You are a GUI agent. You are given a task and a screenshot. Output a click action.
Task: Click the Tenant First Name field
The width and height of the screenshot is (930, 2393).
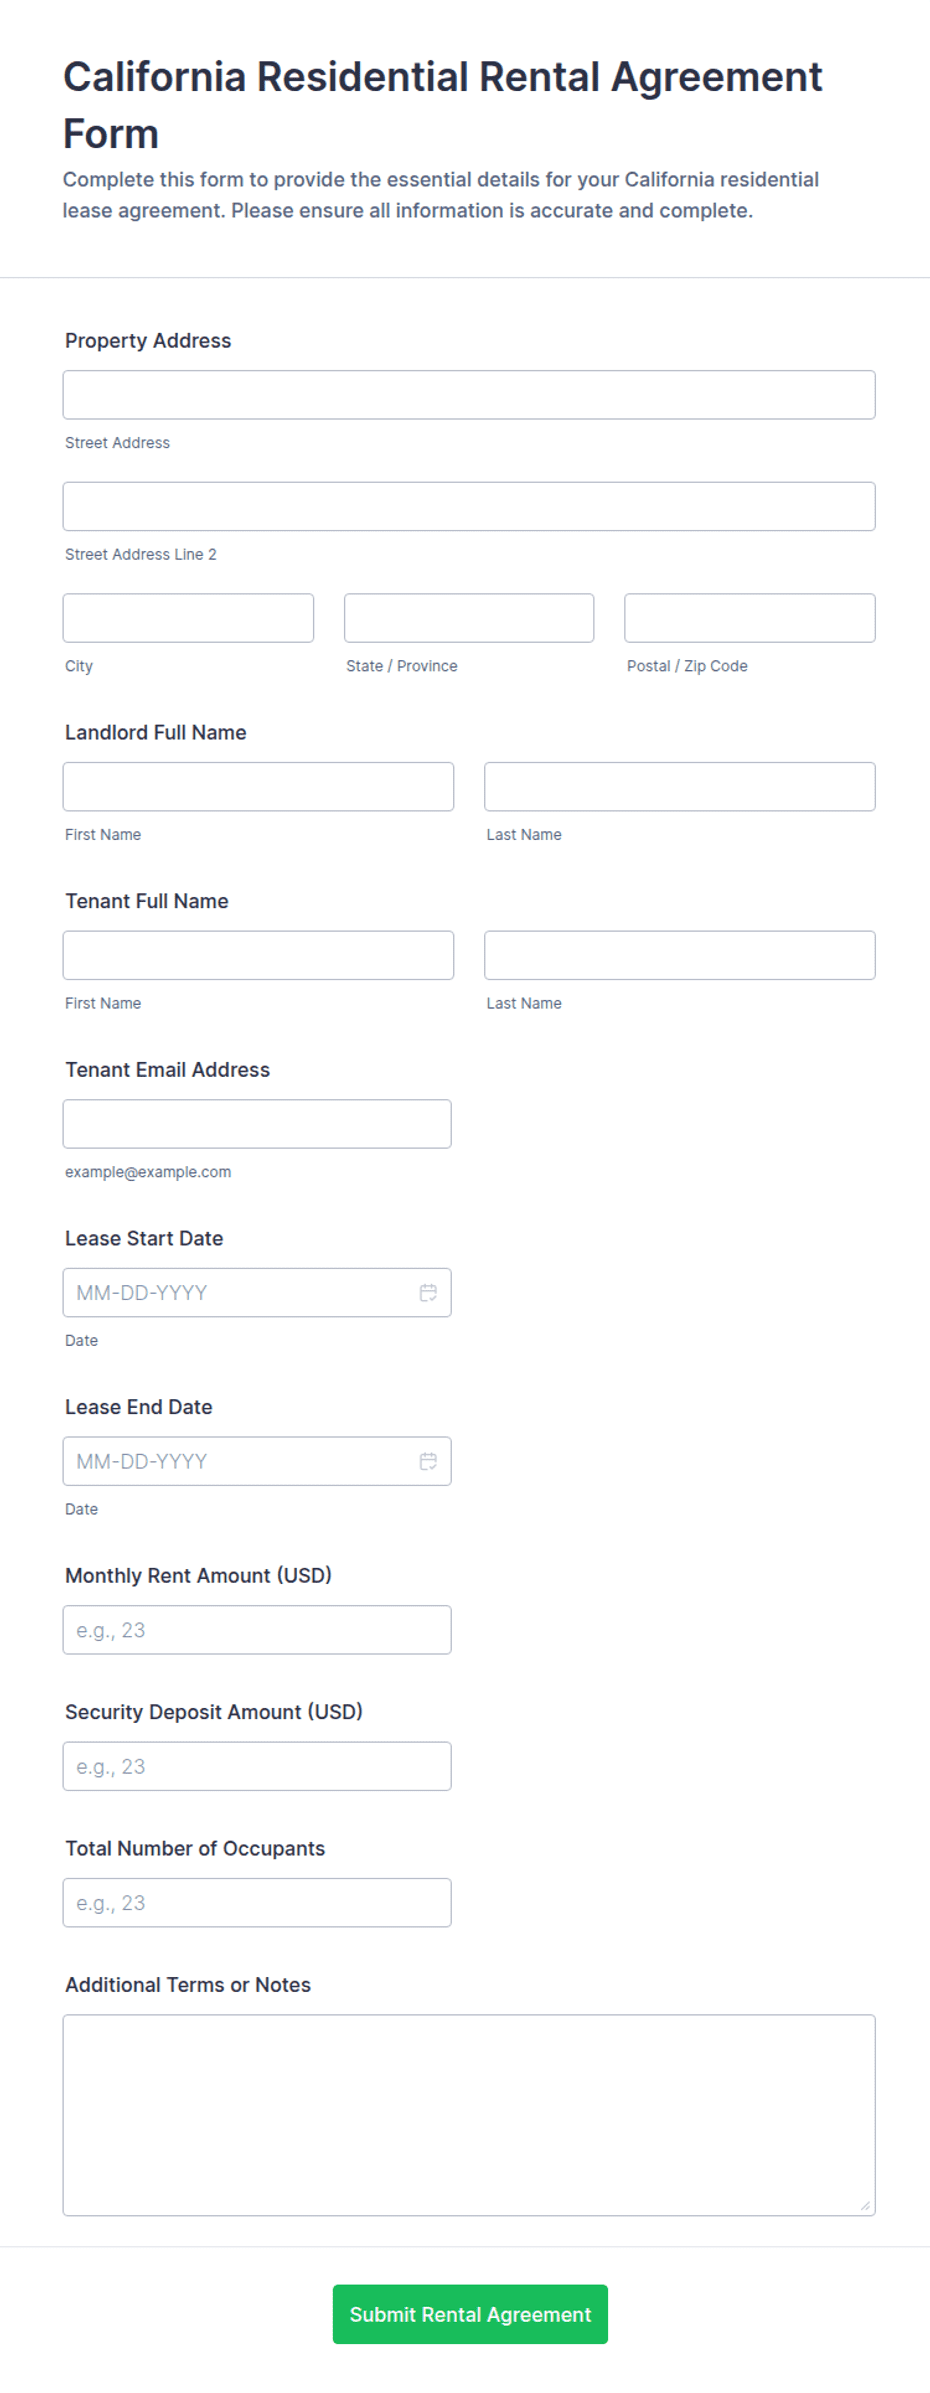point(258,955)
